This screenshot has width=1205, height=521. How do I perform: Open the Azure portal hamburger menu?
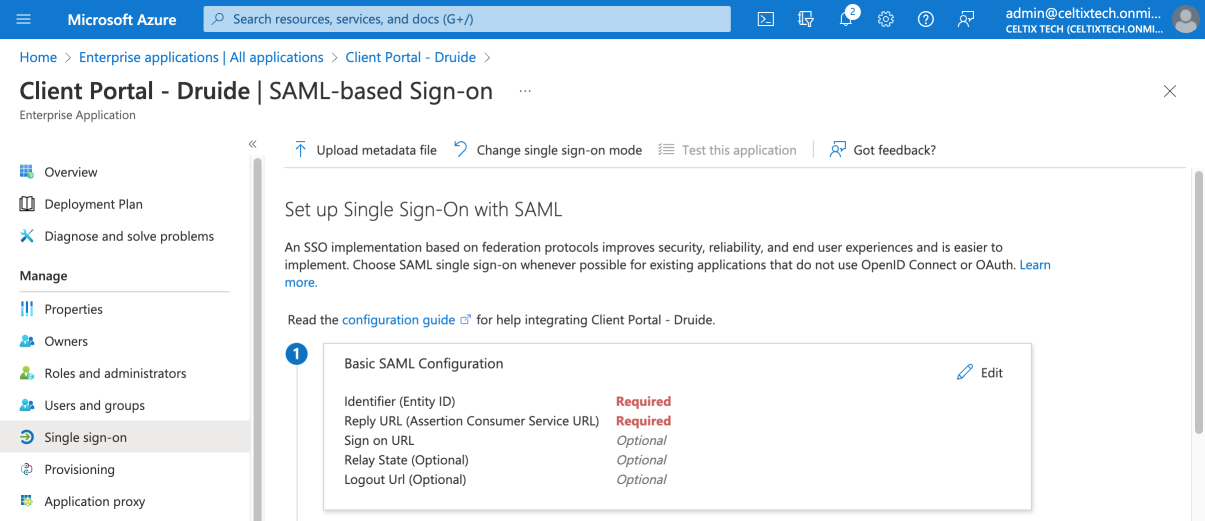24,19
